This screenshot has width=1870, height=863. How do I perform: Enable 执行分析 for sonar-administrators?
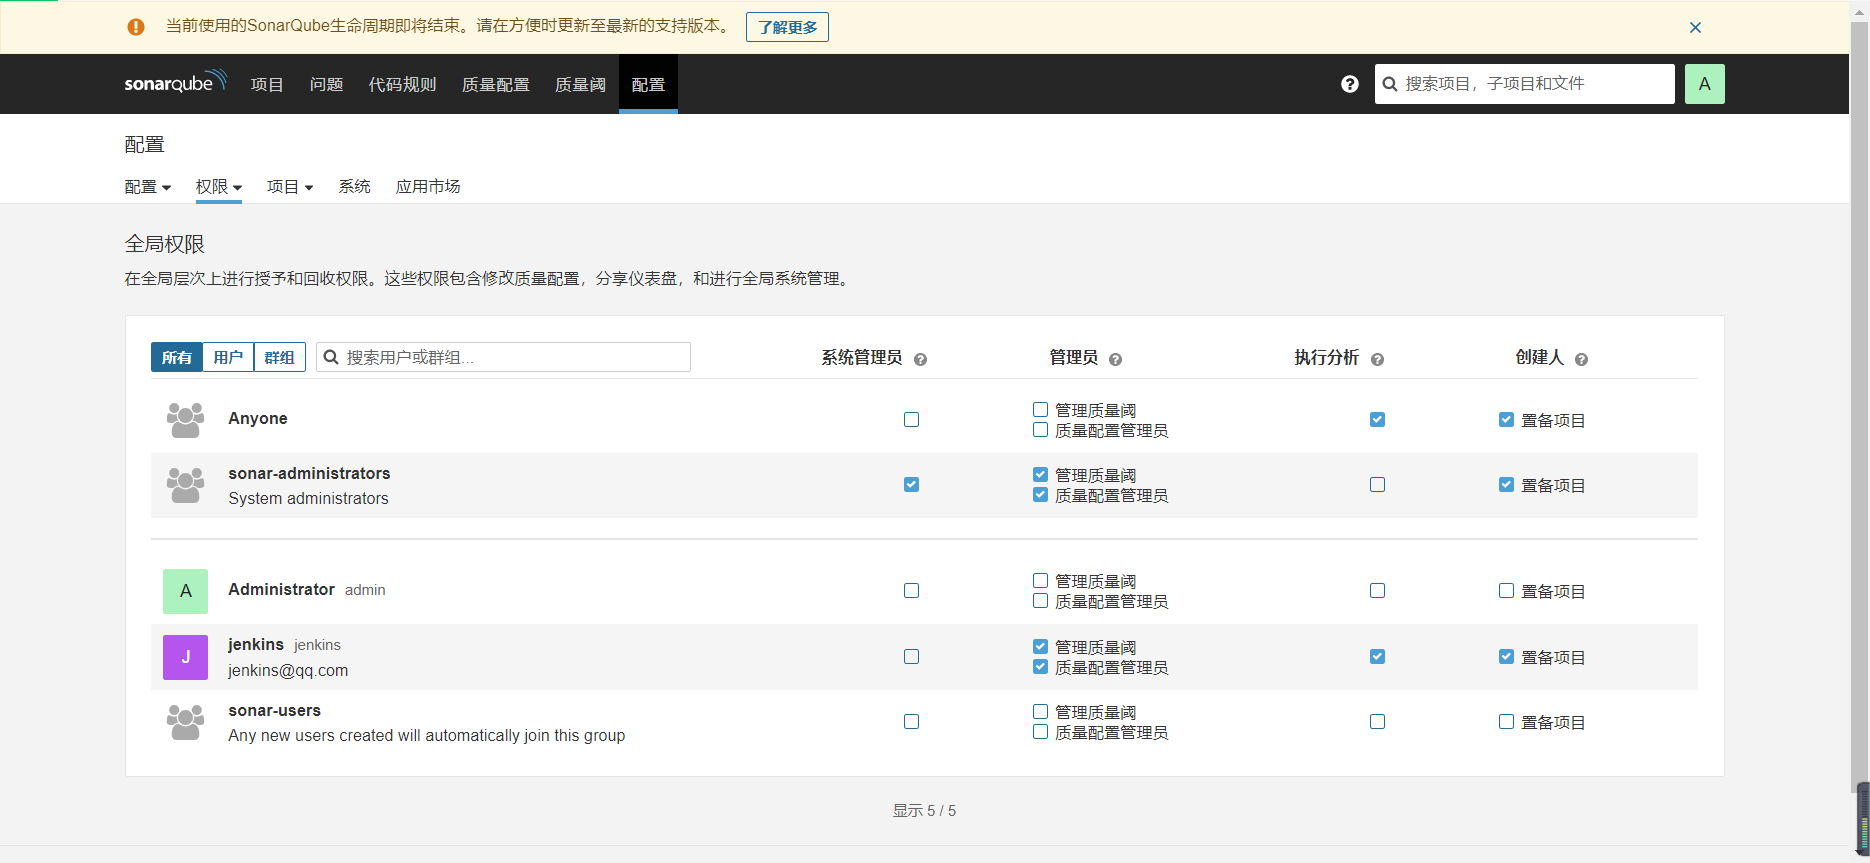[1377, 484]
